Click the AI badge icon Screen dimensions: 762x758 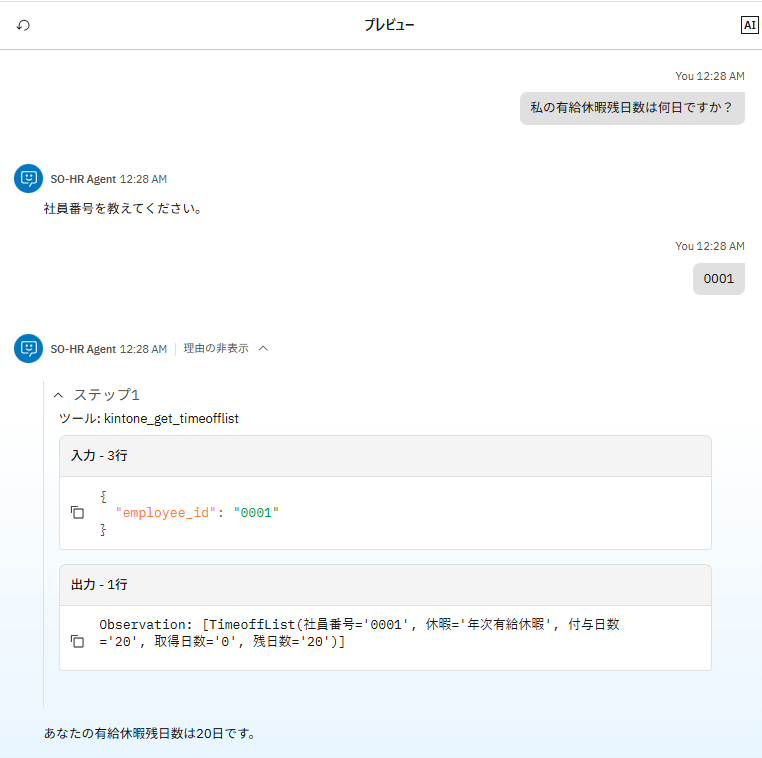[749, 25]
